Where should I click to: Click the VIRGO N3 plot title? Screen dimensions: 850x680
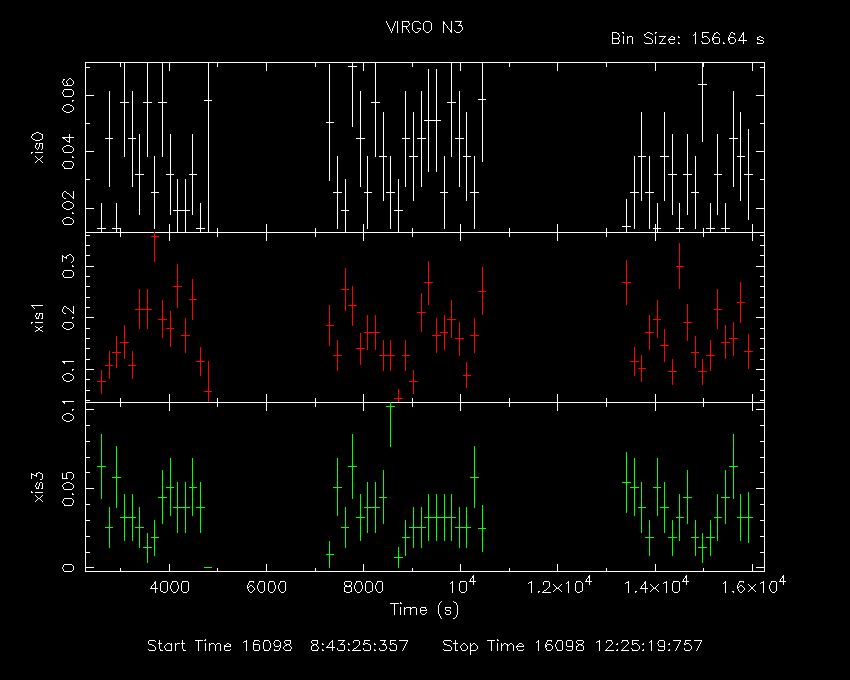point(424,27)
